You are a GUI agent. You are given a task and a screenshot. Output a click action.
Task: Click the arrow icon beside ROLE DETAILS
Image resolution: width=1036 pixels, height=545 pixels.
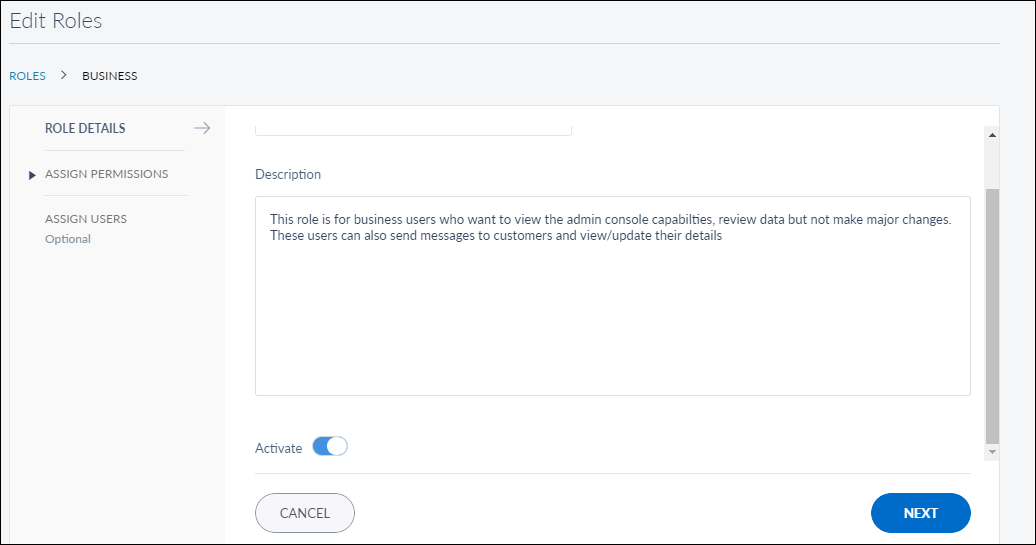[202, 128]
